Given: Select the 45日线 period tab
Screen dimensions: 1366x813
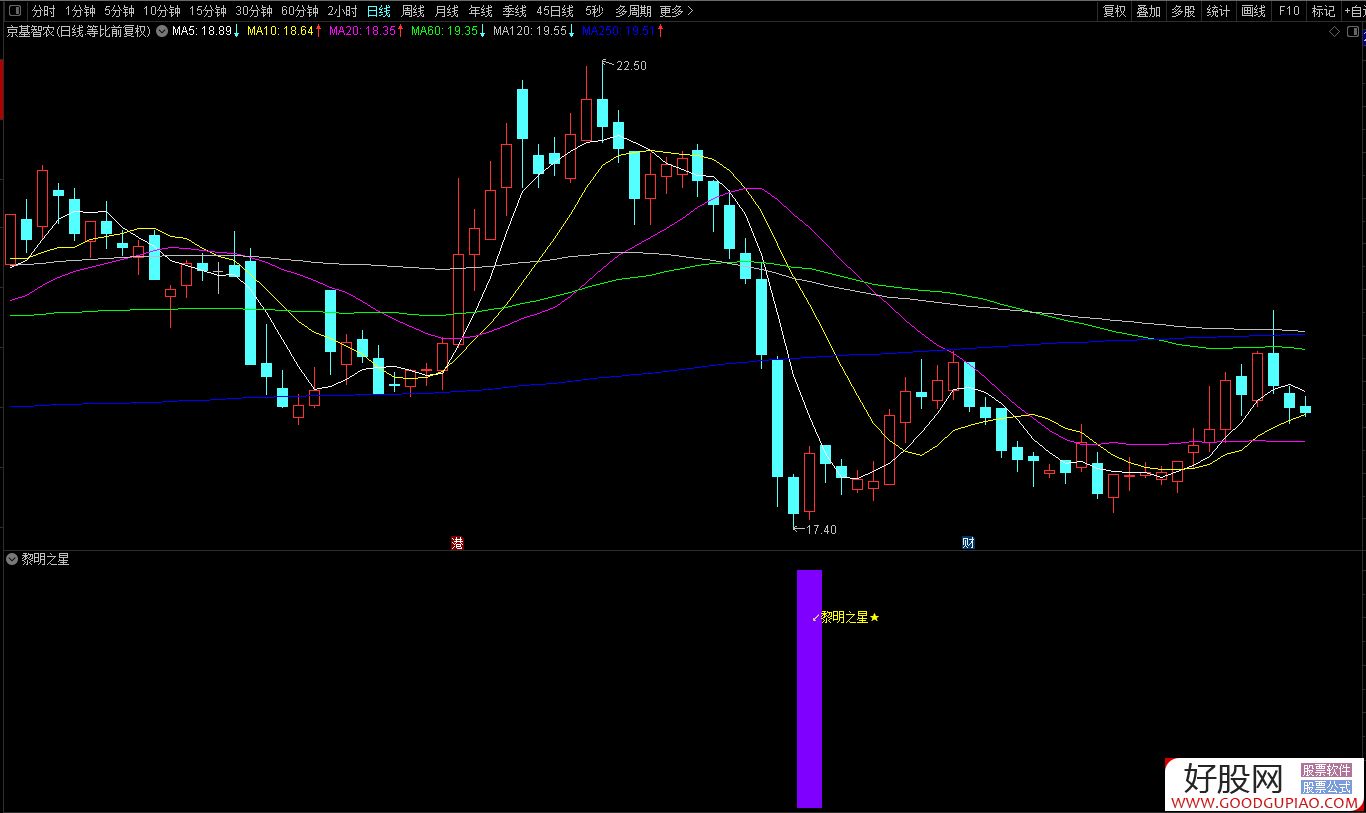Looking at the screenshot, I should 555,11.
